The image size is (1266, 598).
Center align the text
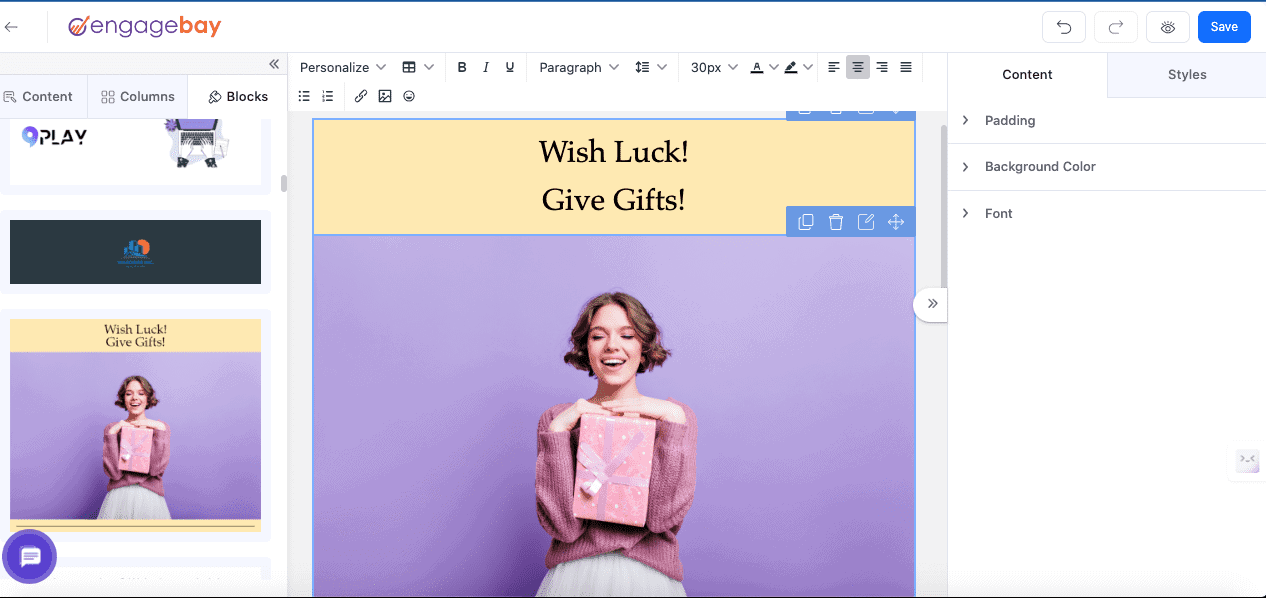[858, 68]
